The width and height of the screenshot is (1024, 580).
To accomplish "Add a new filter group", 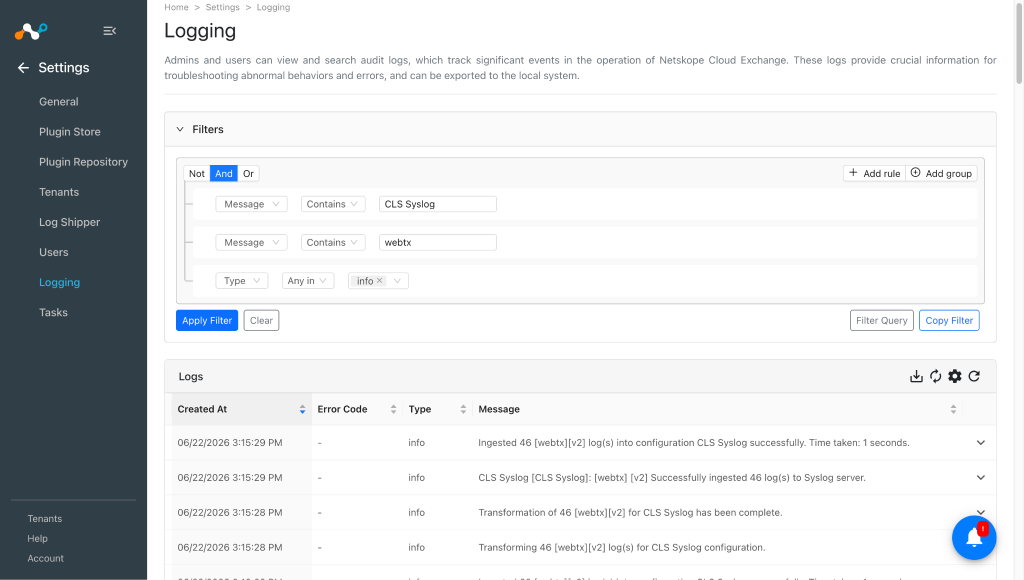I will pos(941,173).
